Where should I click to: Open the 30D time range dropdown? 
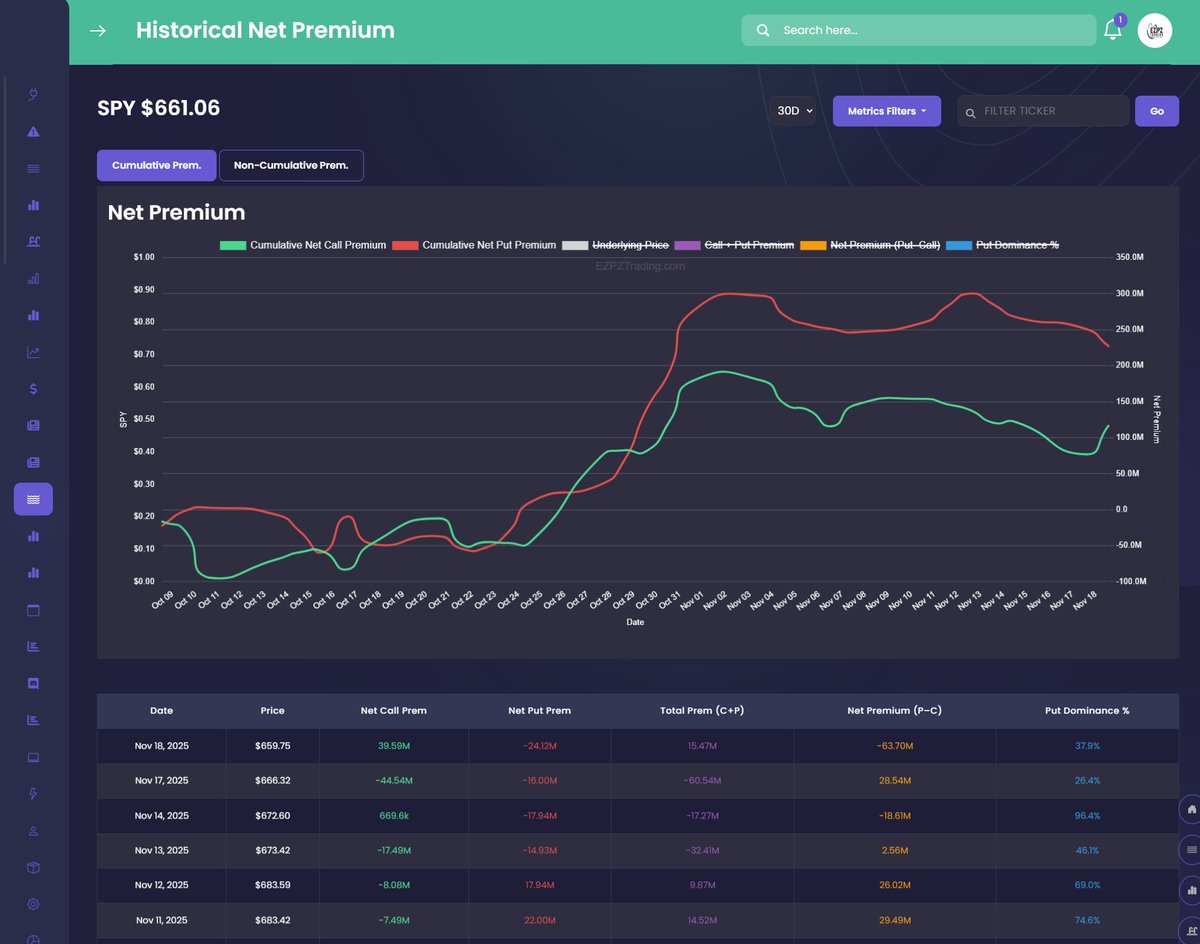[x=795, y=111]
